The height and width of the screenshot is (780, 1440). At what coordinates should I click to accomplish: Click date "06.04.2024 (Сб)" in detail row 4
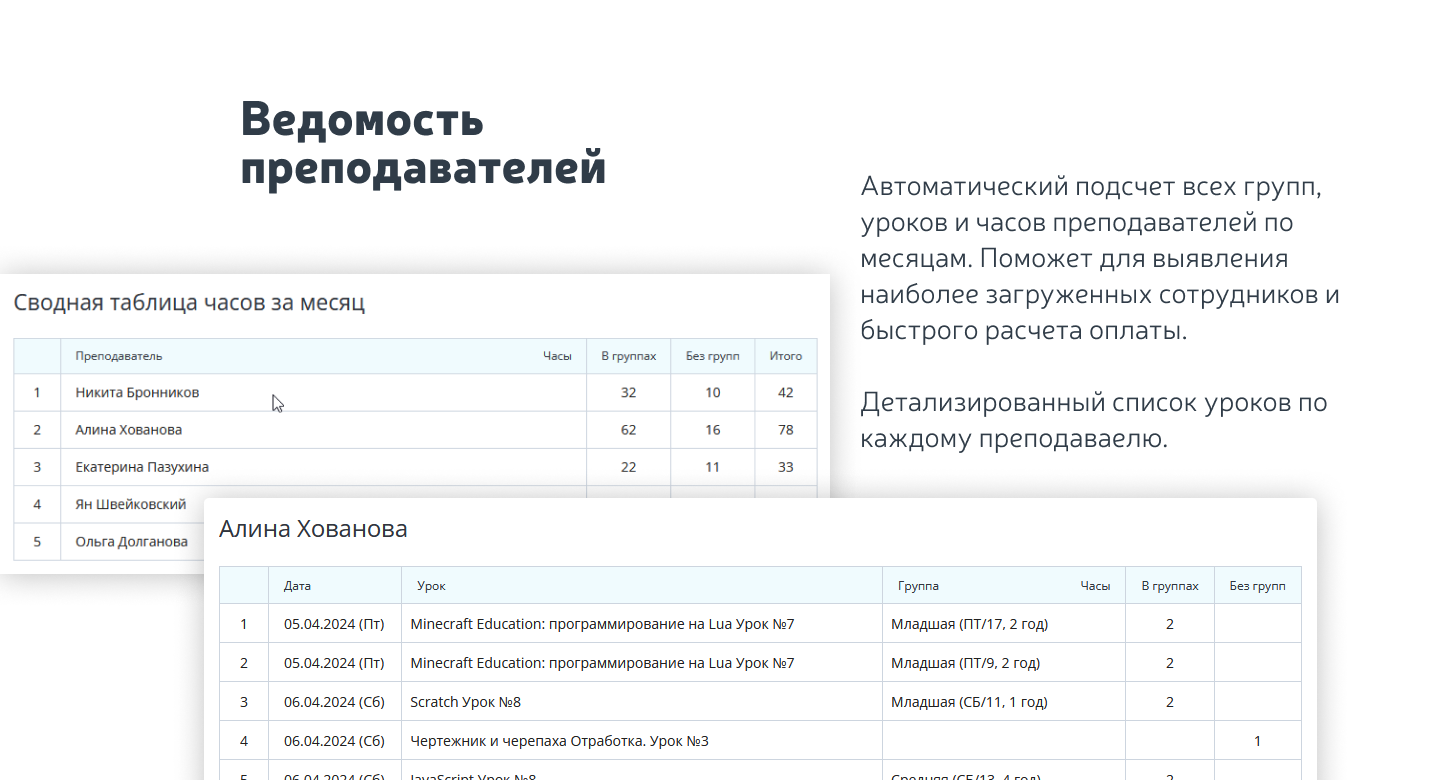pyautogui.click(x=334, y=741)
